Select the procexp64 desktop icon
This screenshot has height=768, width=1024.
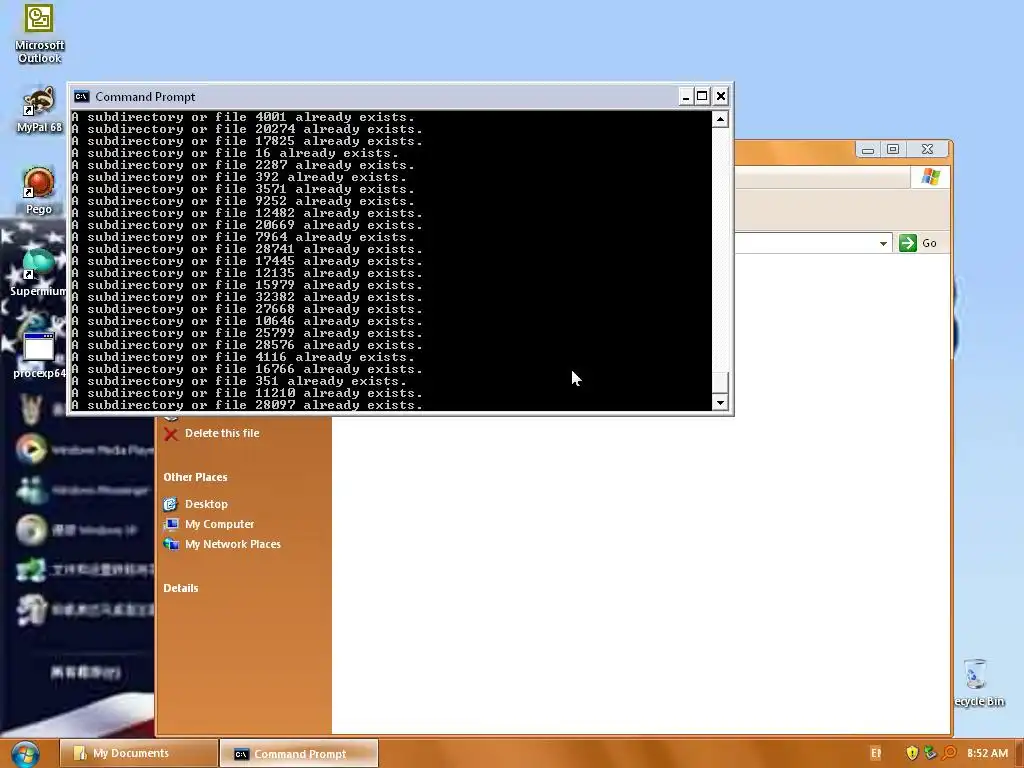[x=39, y=355]
